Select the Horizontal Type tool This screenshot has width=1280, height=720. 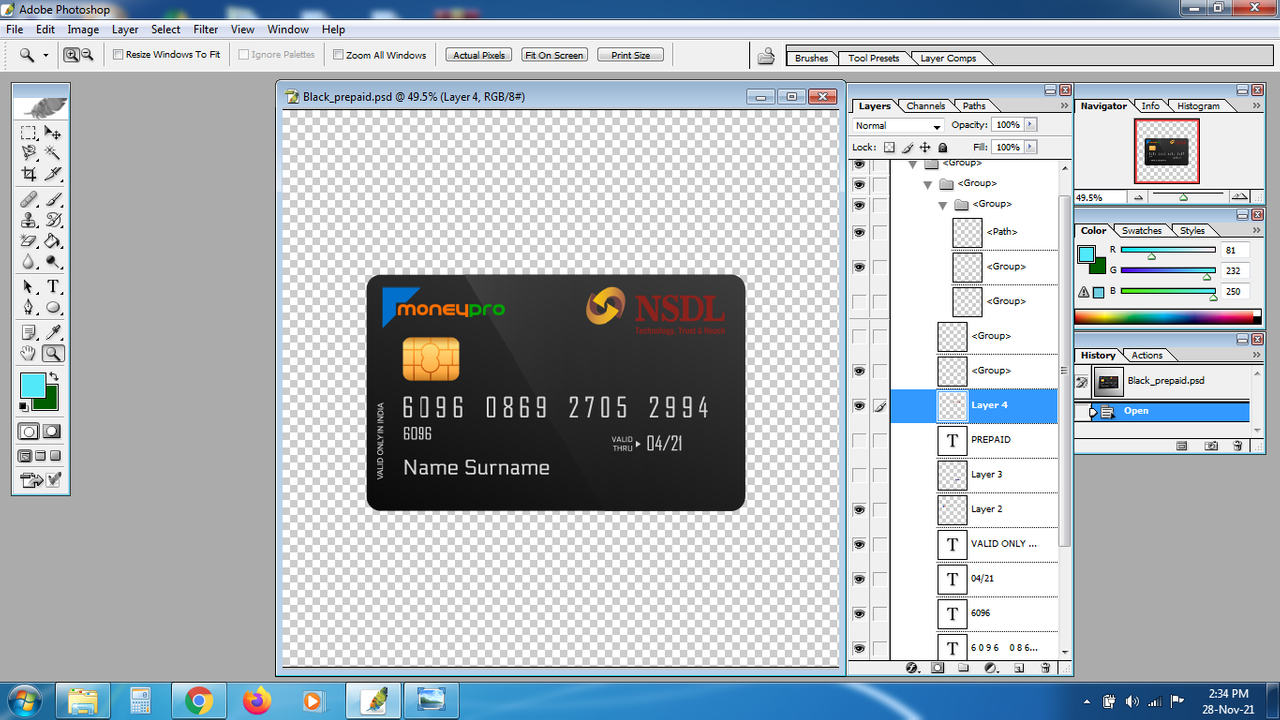(x=53, y=287)
